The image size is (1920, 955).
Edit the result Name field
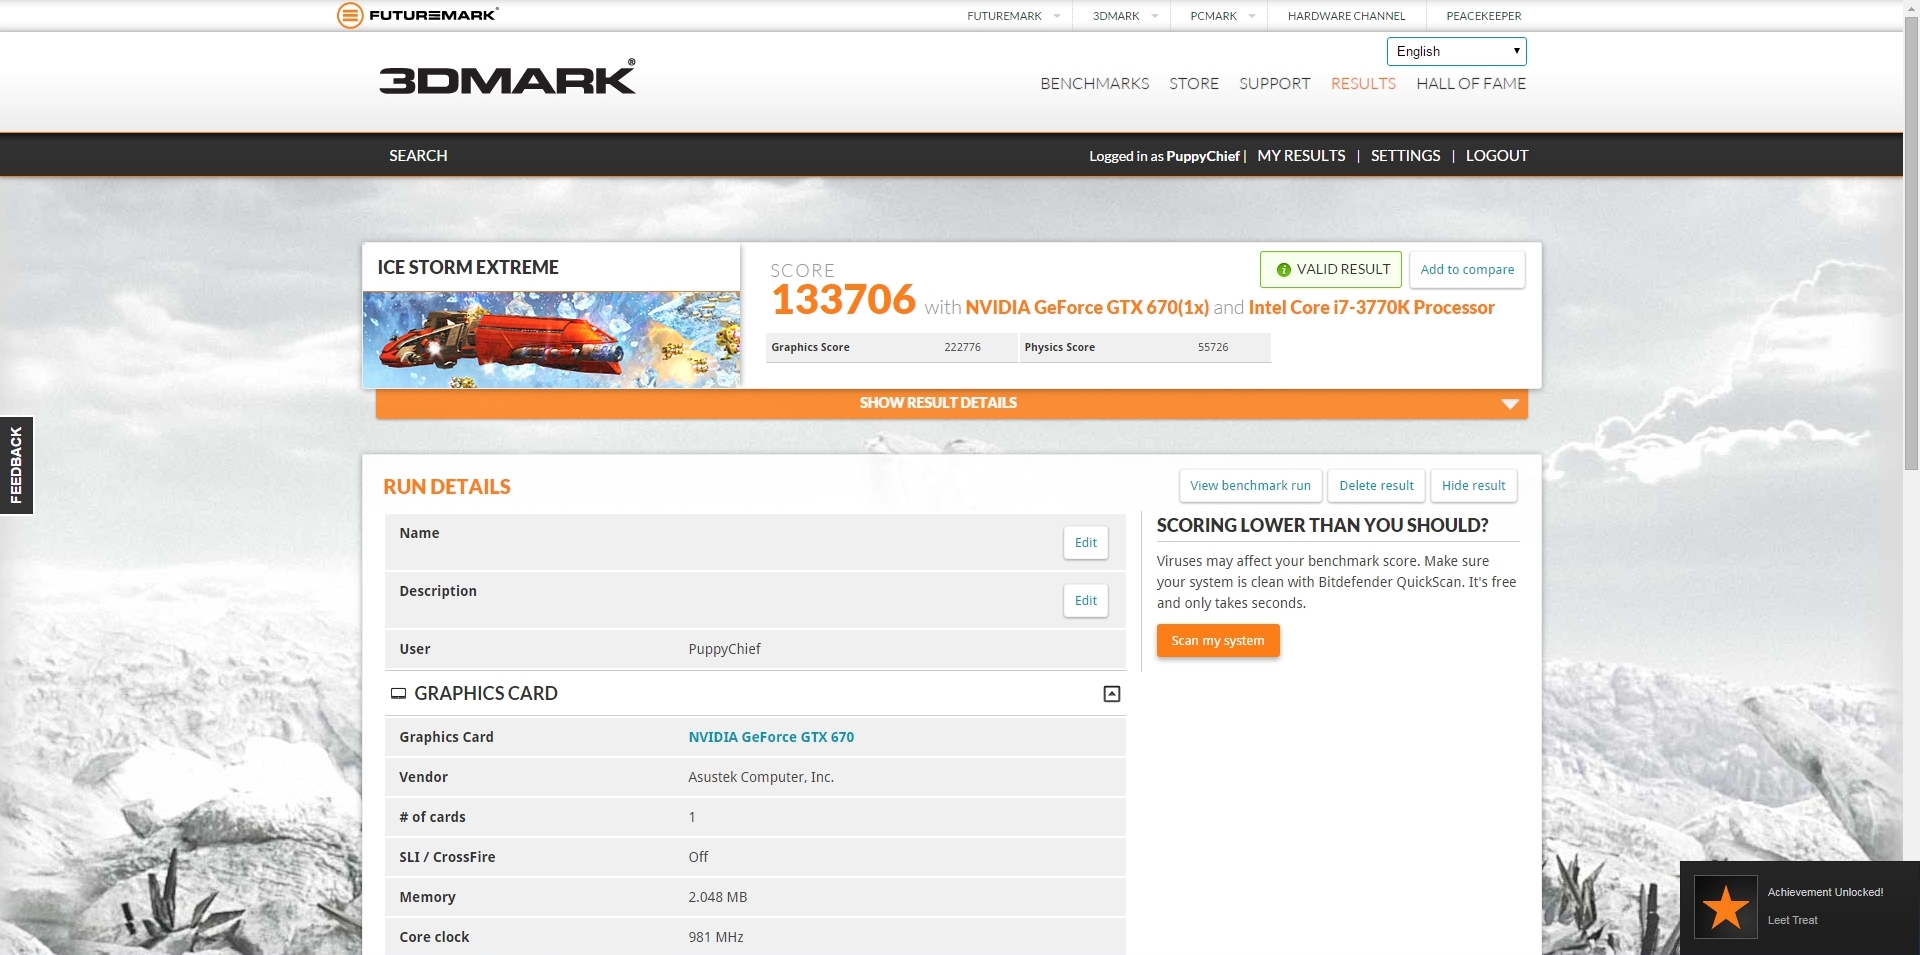tap(1084, 542)
